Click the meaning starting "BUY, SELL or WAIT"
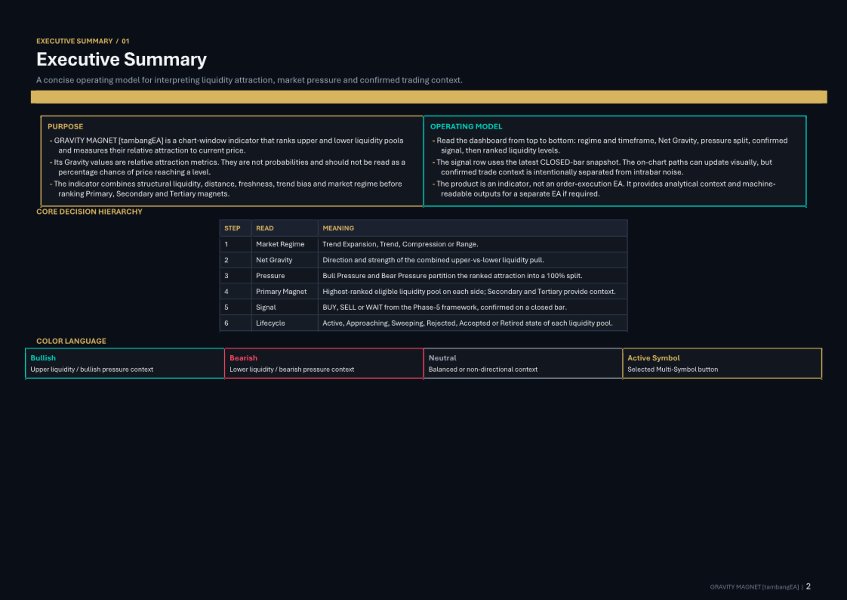Screen dimensions: 847x600 [x=445, y=307]
